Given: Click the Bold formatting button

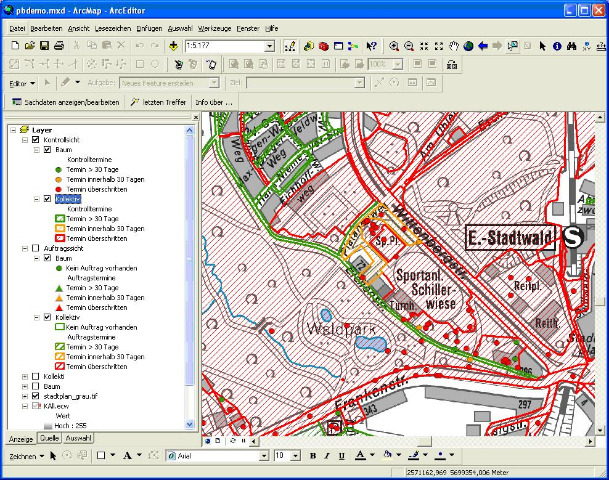Looking at the screenshot, I should point(313,456).
